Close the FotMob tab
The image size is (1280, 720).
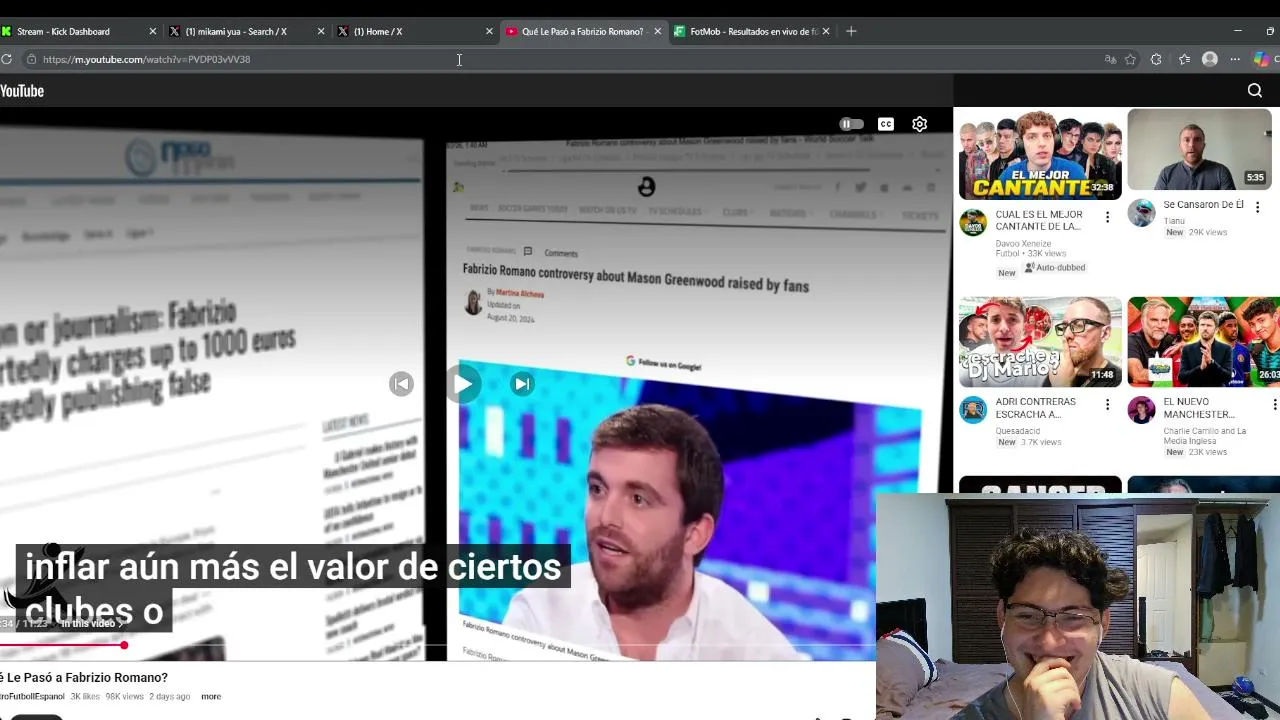tap(825, 31)
